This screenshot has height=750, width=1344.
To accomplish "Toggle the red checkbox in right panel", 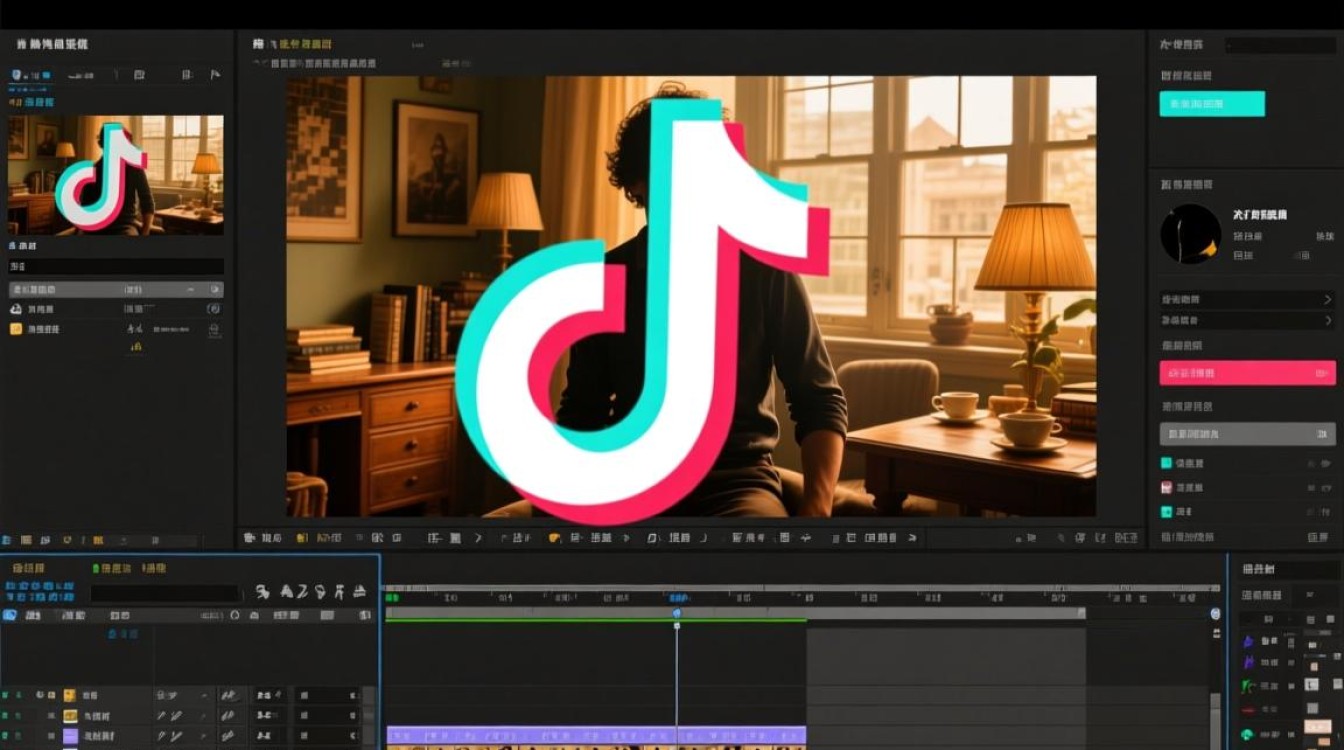I will point(1166,487).
